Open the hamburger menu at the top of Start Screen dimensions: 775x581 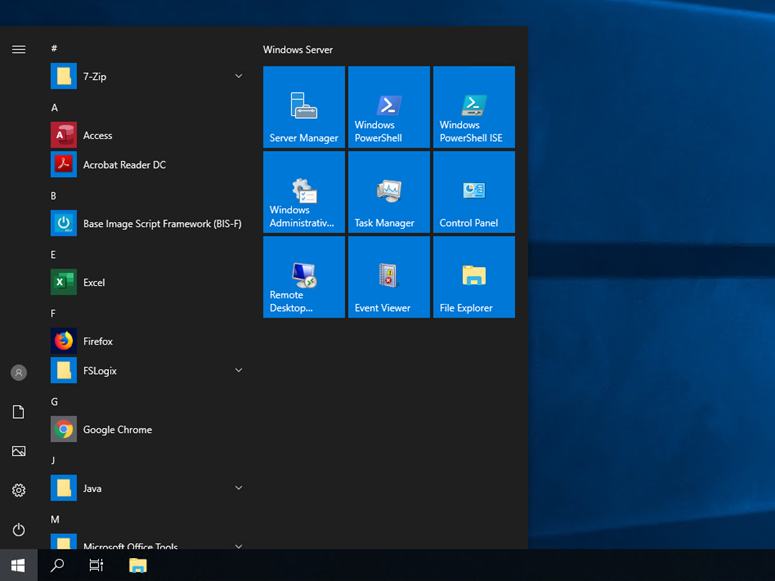(19, 49)
